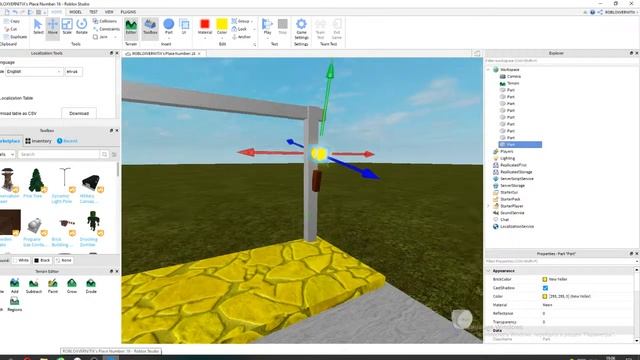Collapse the Appearance properties section
640x360 pixels.
coord(489,271)
